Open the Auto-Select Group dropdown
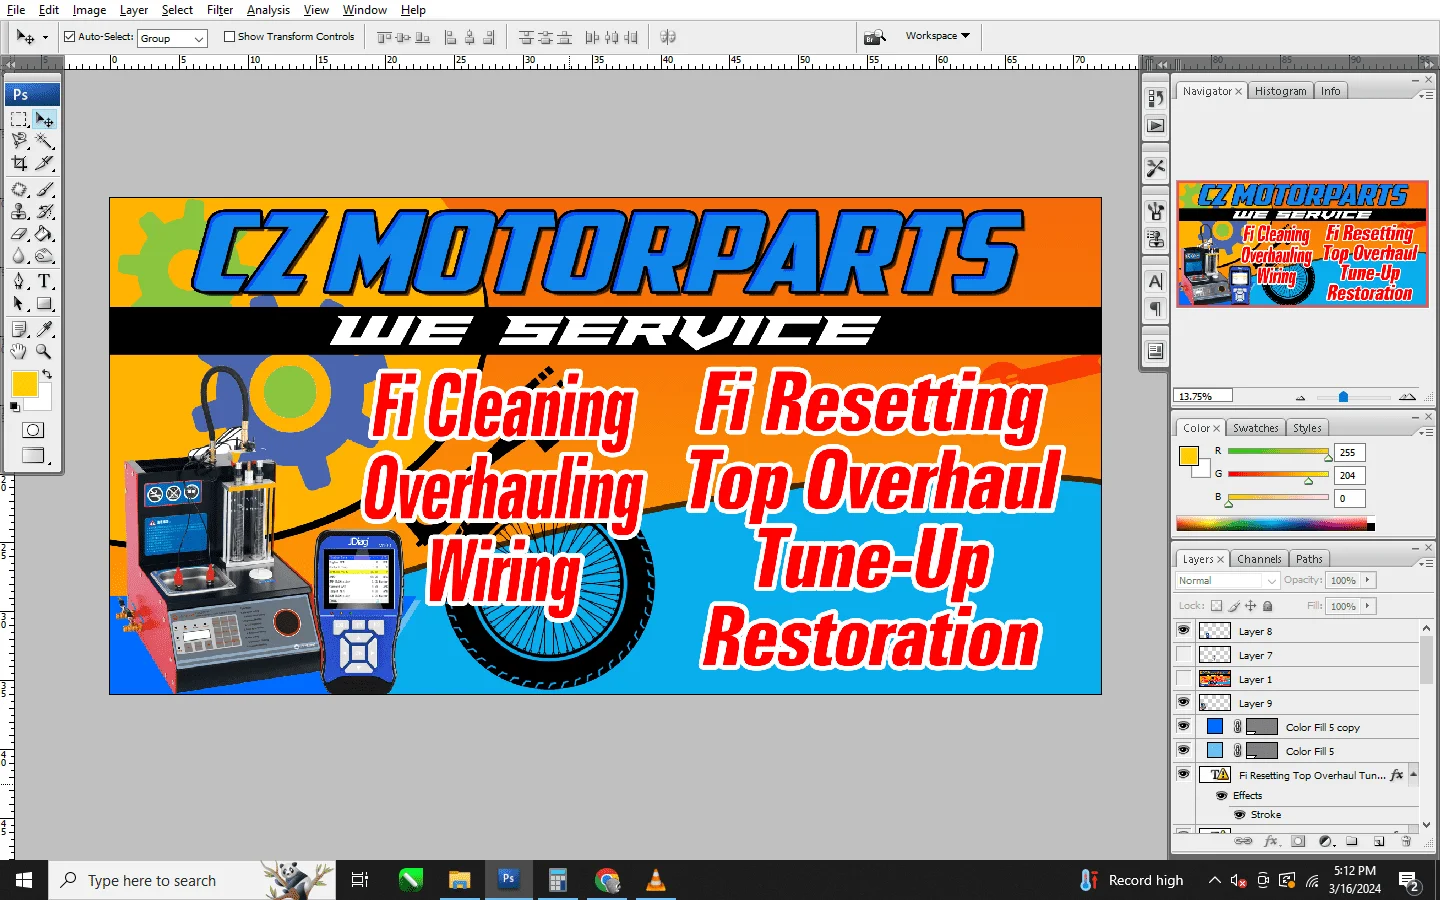Image resolution: width=1440 pixels, height=900 pixels. point(172,38)
